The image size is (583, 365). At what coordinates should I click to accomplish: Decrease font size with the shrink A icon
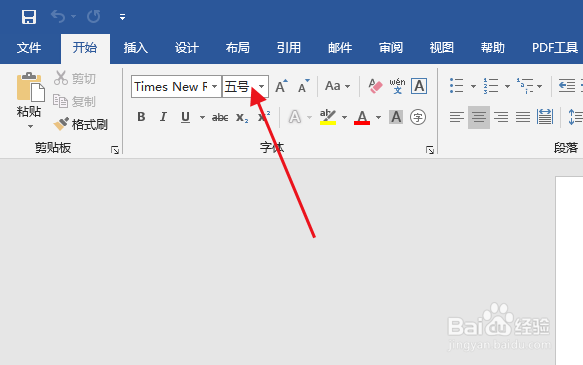(303, 86)
